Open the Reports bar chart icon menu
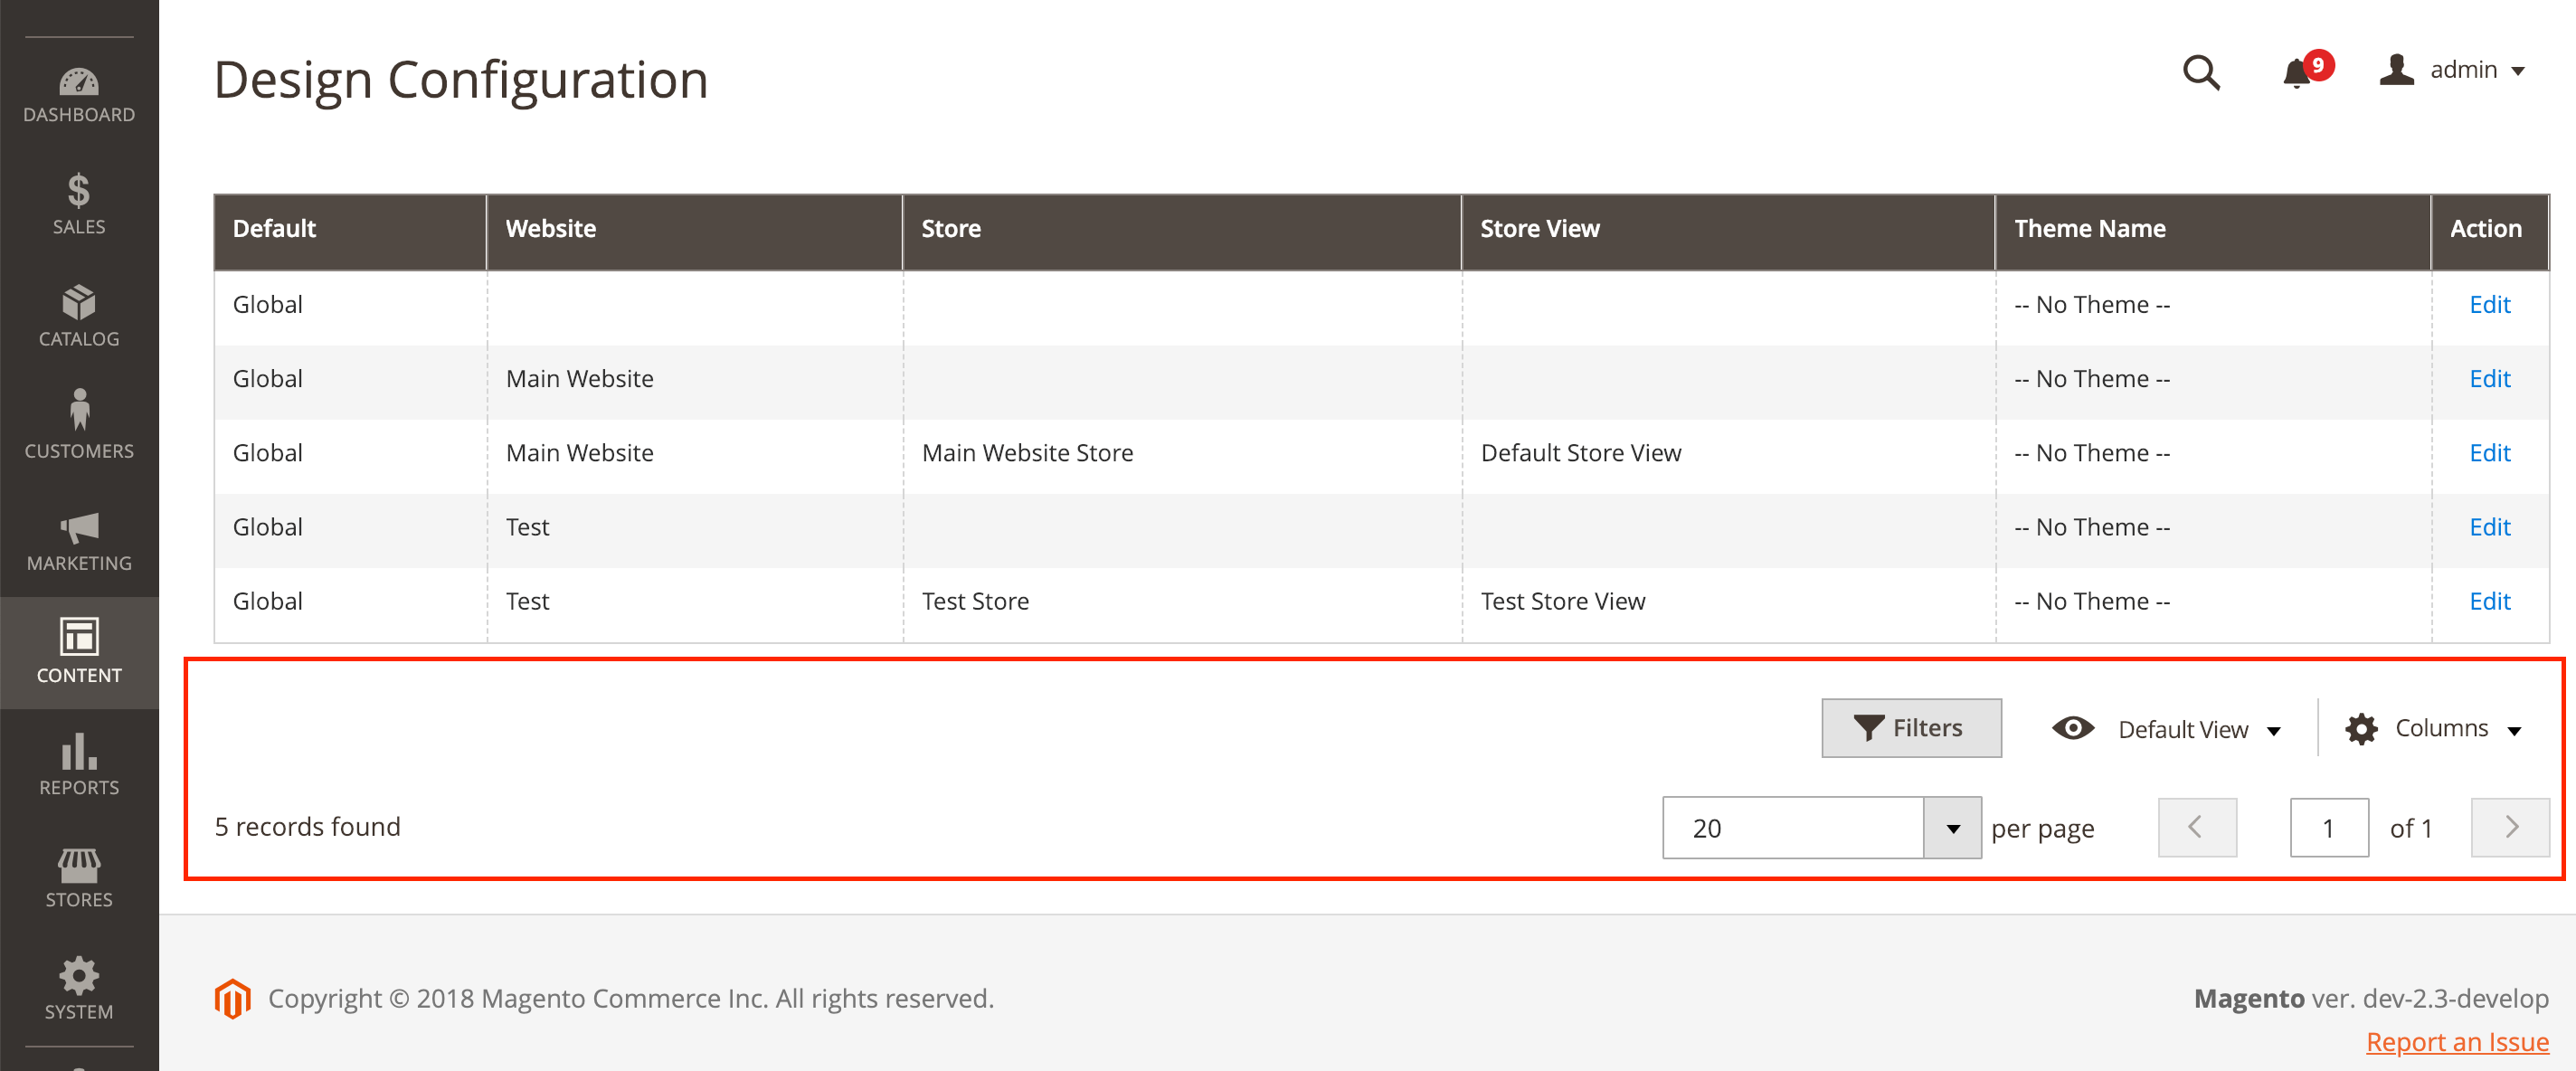 (x=79, y=765)
